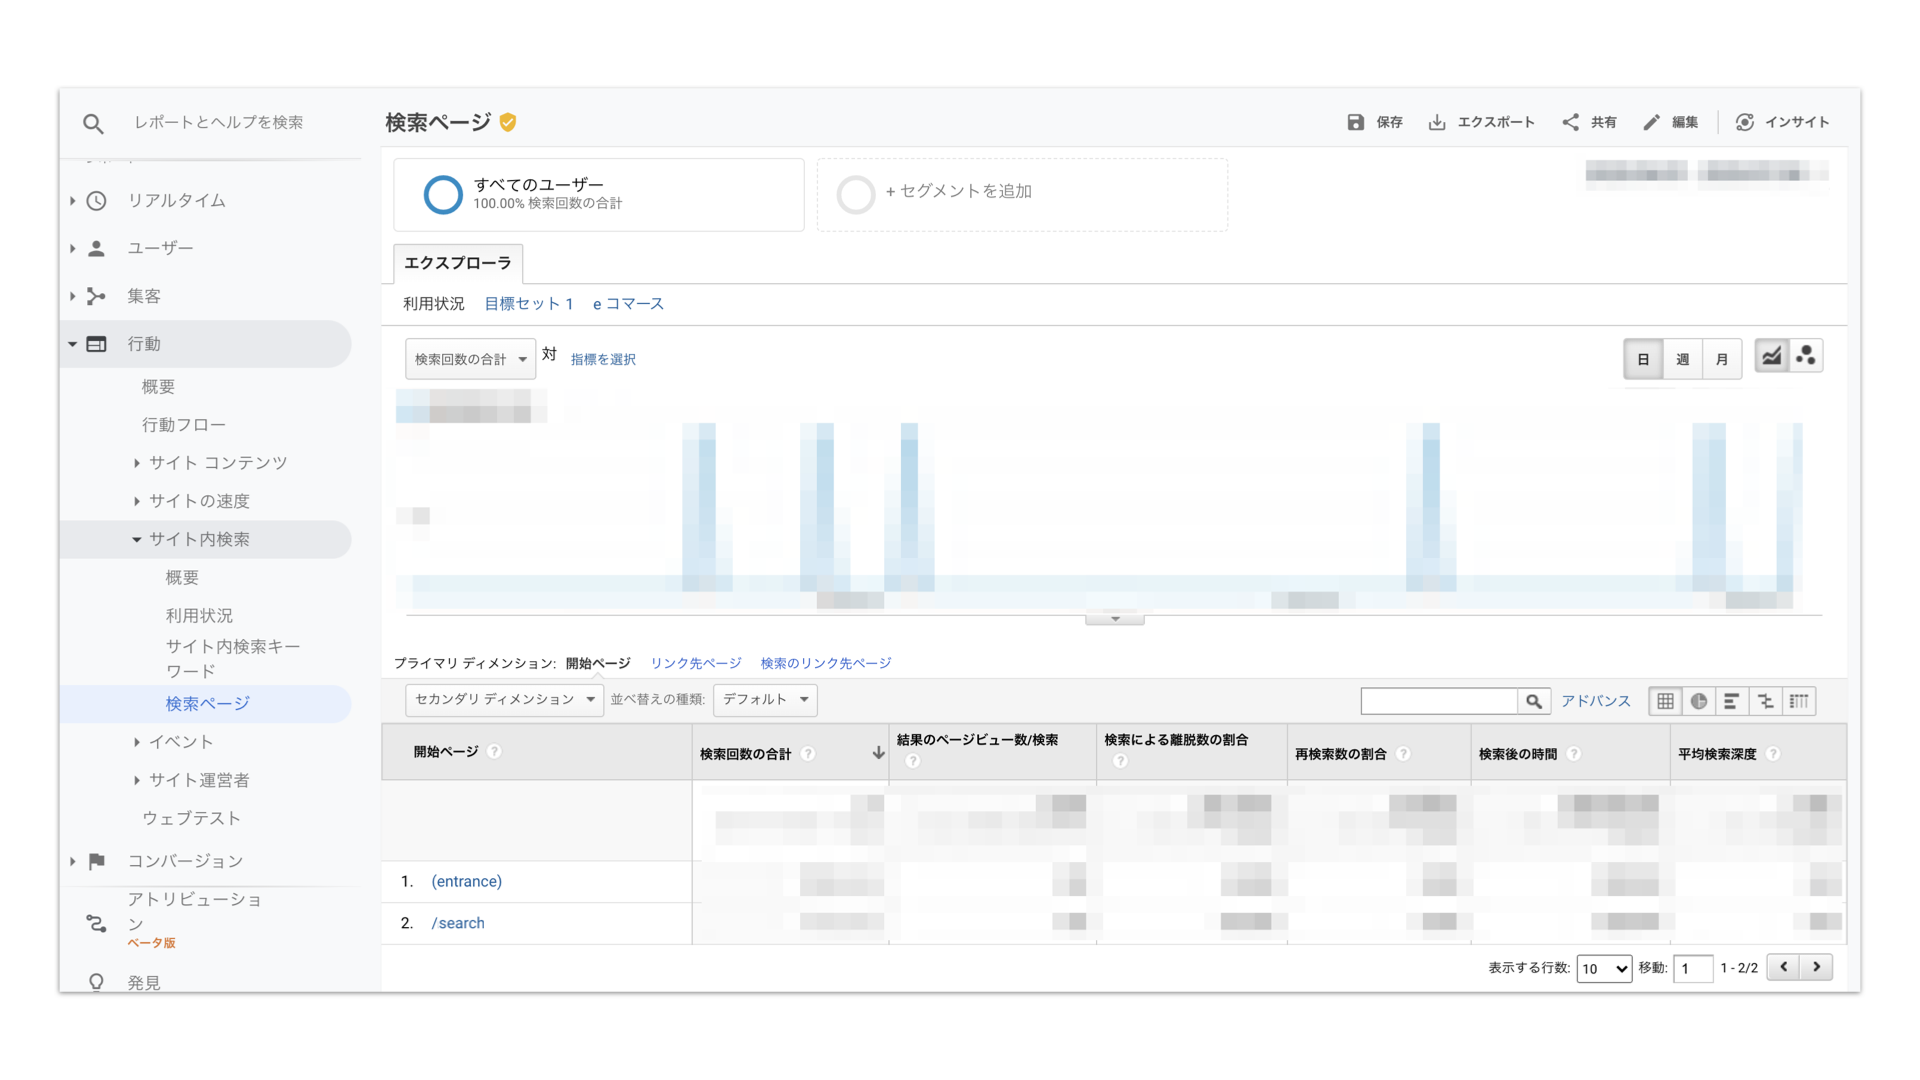Select the performance bar view icon
The height and width of the screenshot is (1080, 1920).
coord(1732,701)
